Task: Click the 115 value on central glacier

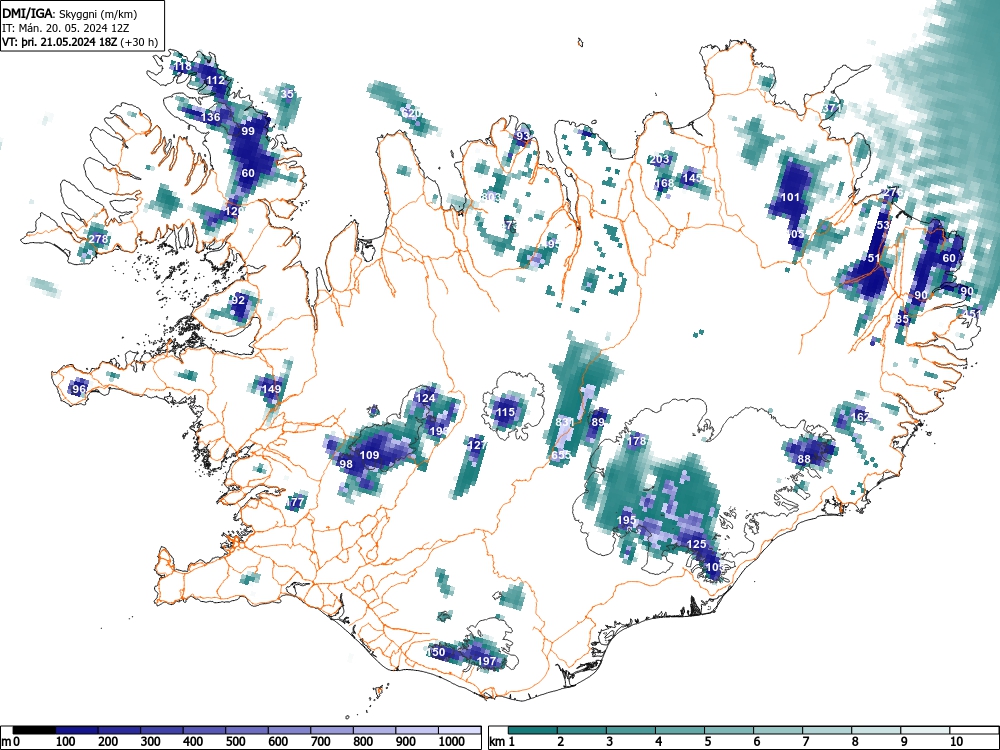Action: pos(505,413)
